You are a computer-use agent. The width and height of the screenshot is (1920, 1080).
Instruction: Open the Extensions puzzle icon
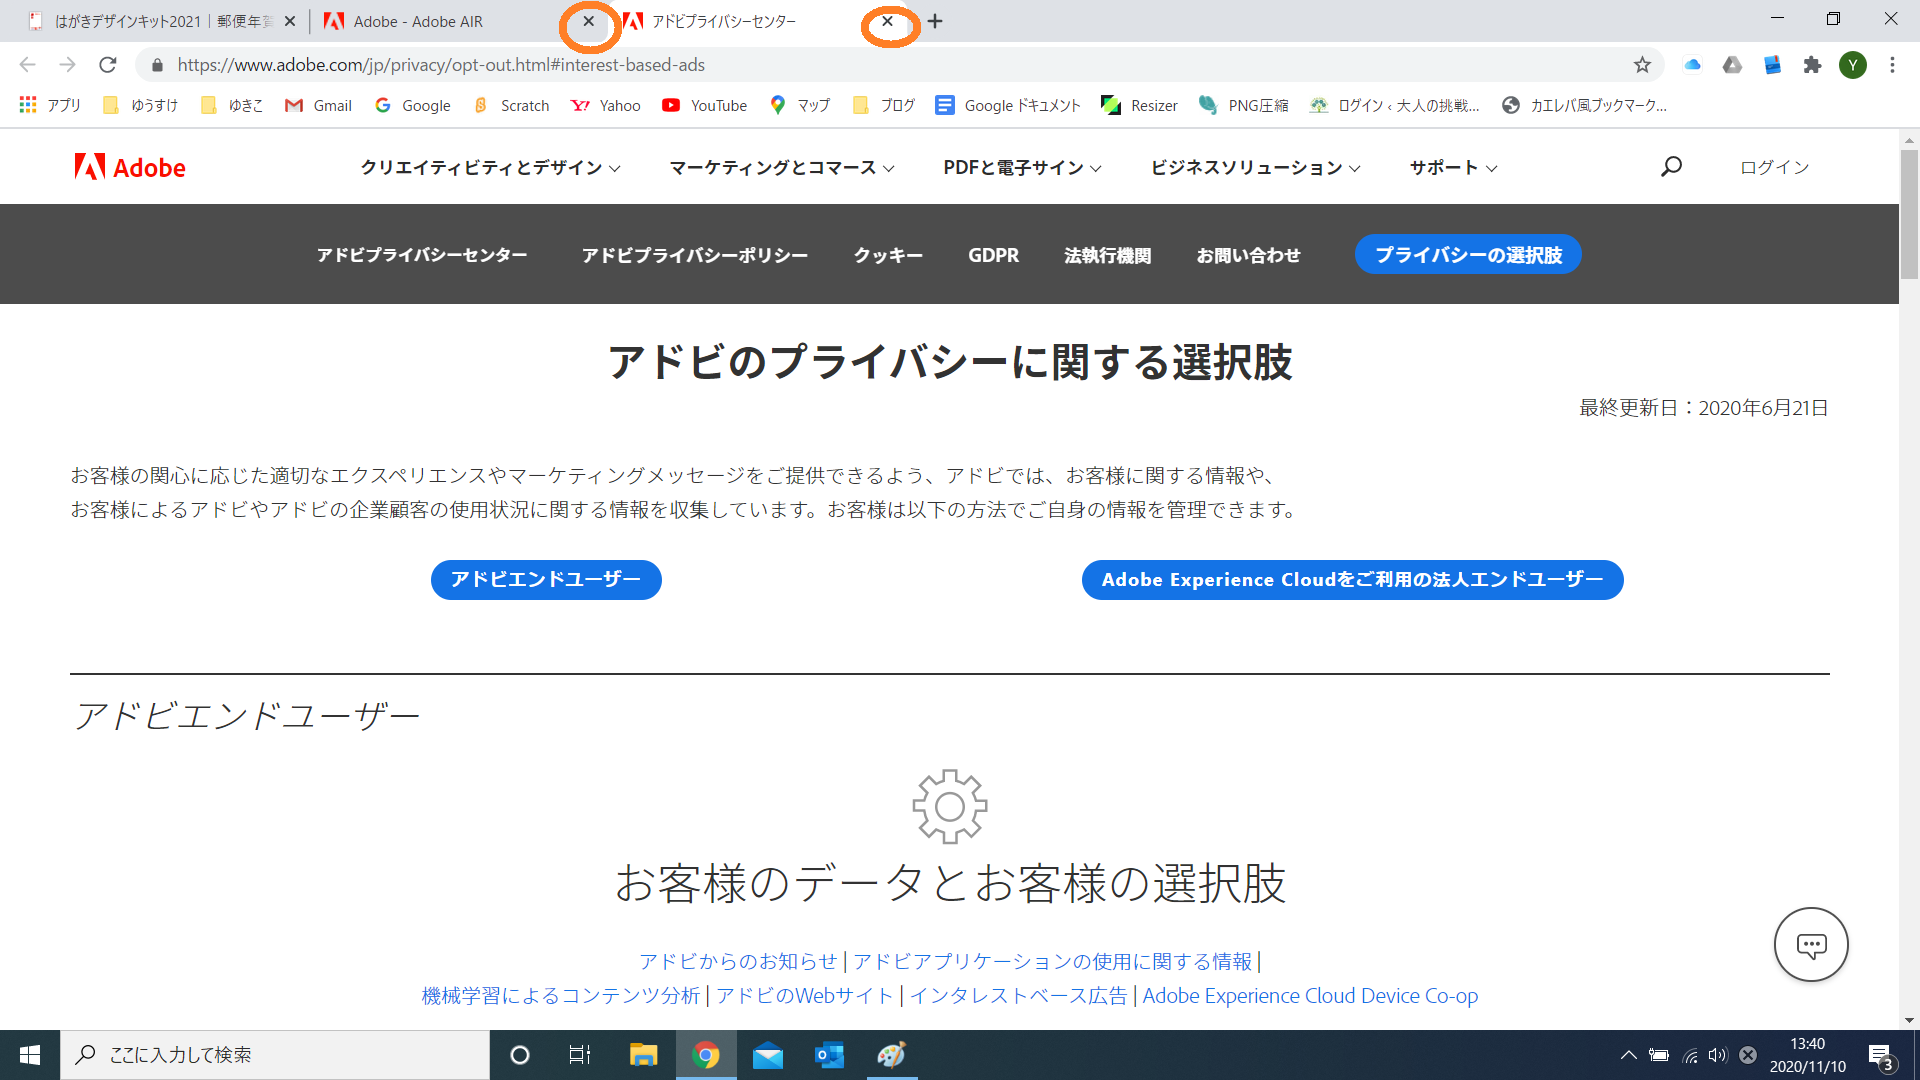1812,65
